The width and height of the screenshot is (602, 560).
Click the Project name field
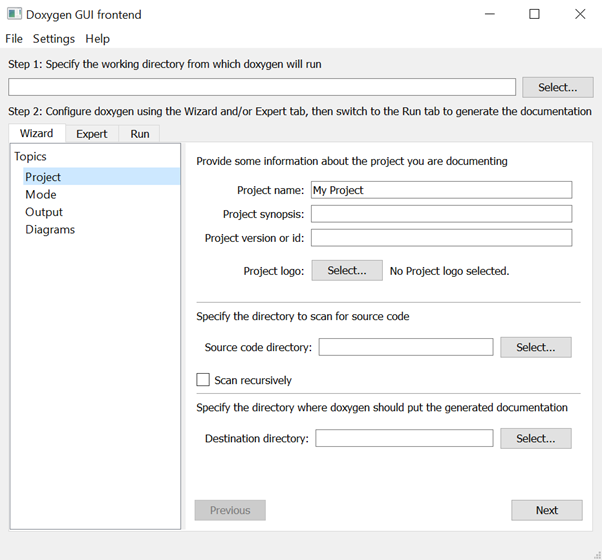[x=442, y=190]
